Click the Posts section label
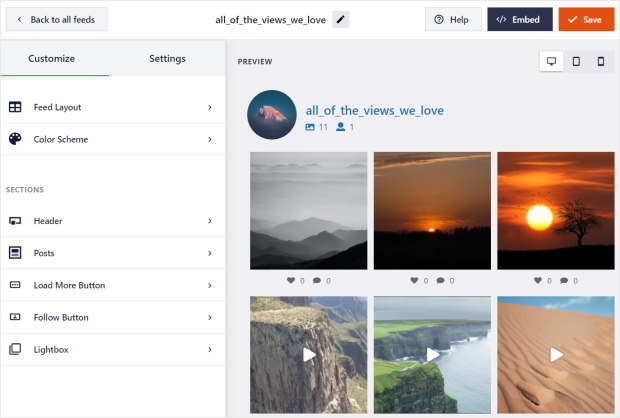The height and width of the screenshot is (418, 620). click(44, 253)
